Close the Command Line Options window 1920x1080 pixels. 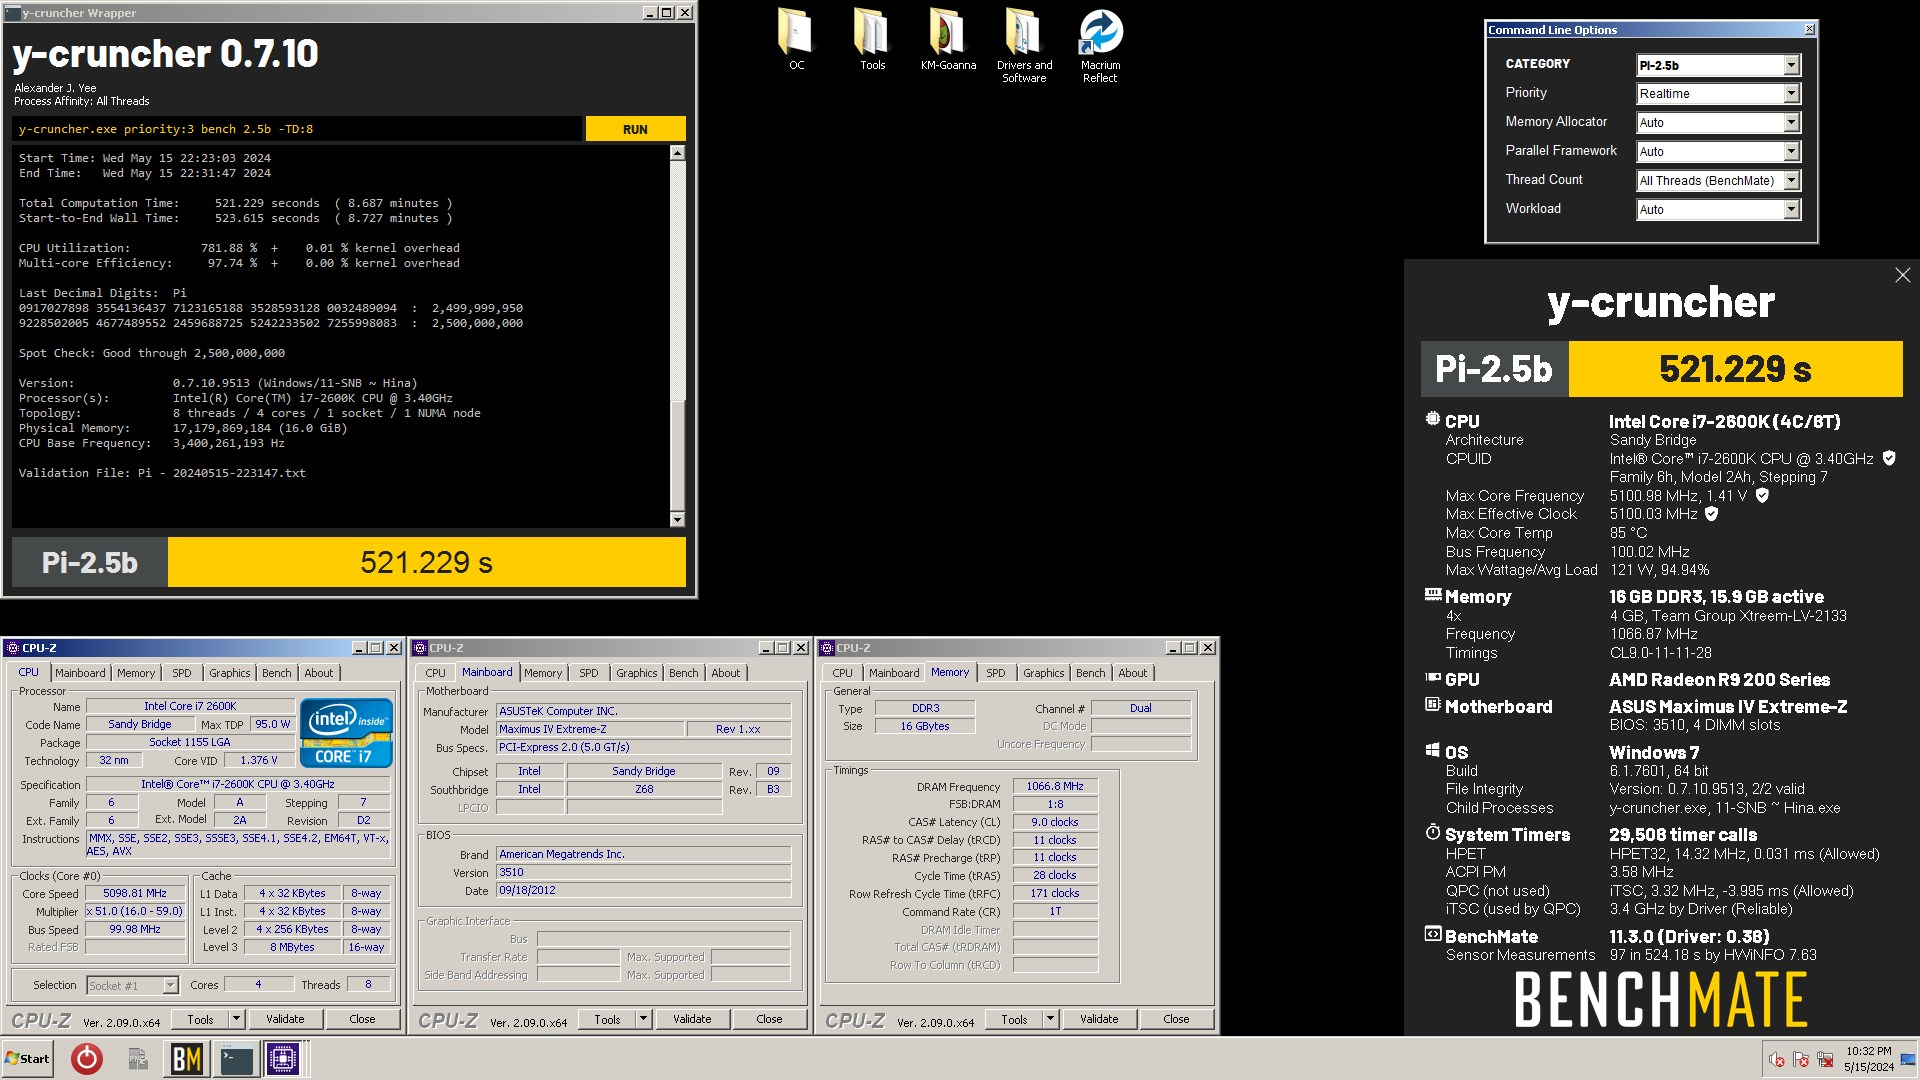(x=1809, y=30)
